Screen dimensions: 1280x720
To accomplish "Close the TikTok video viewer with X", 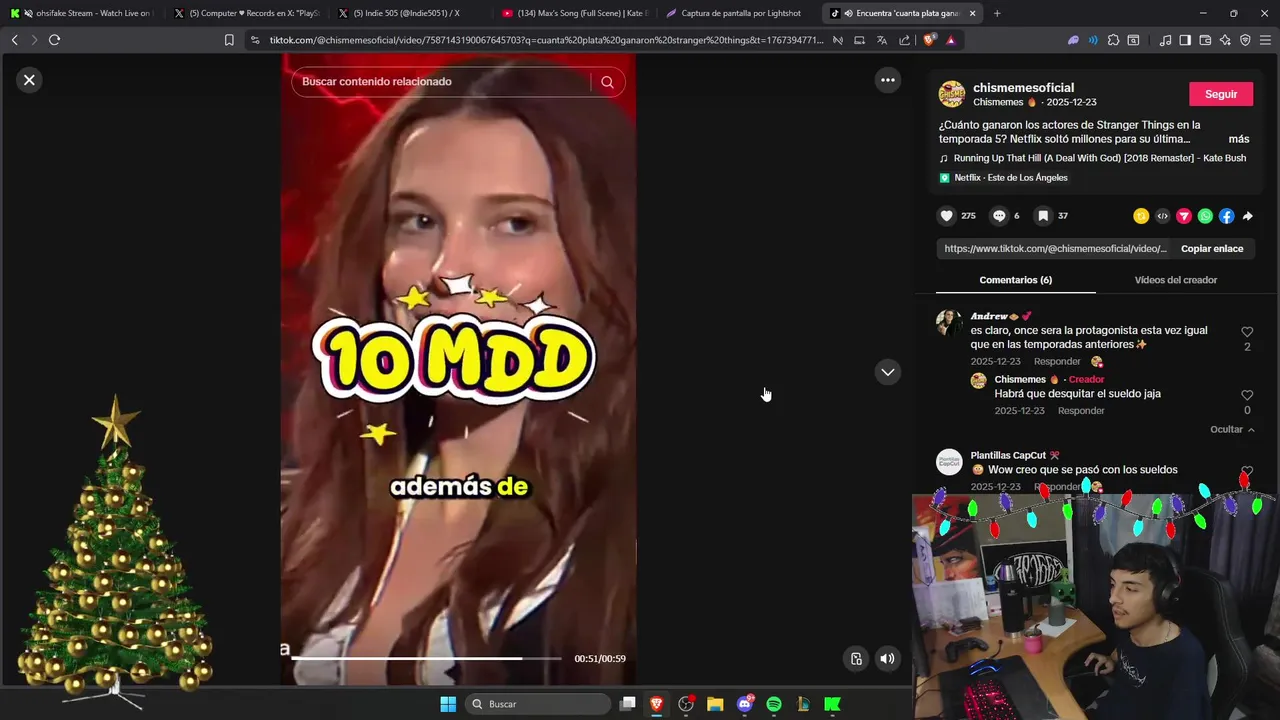I will [29, 80].
